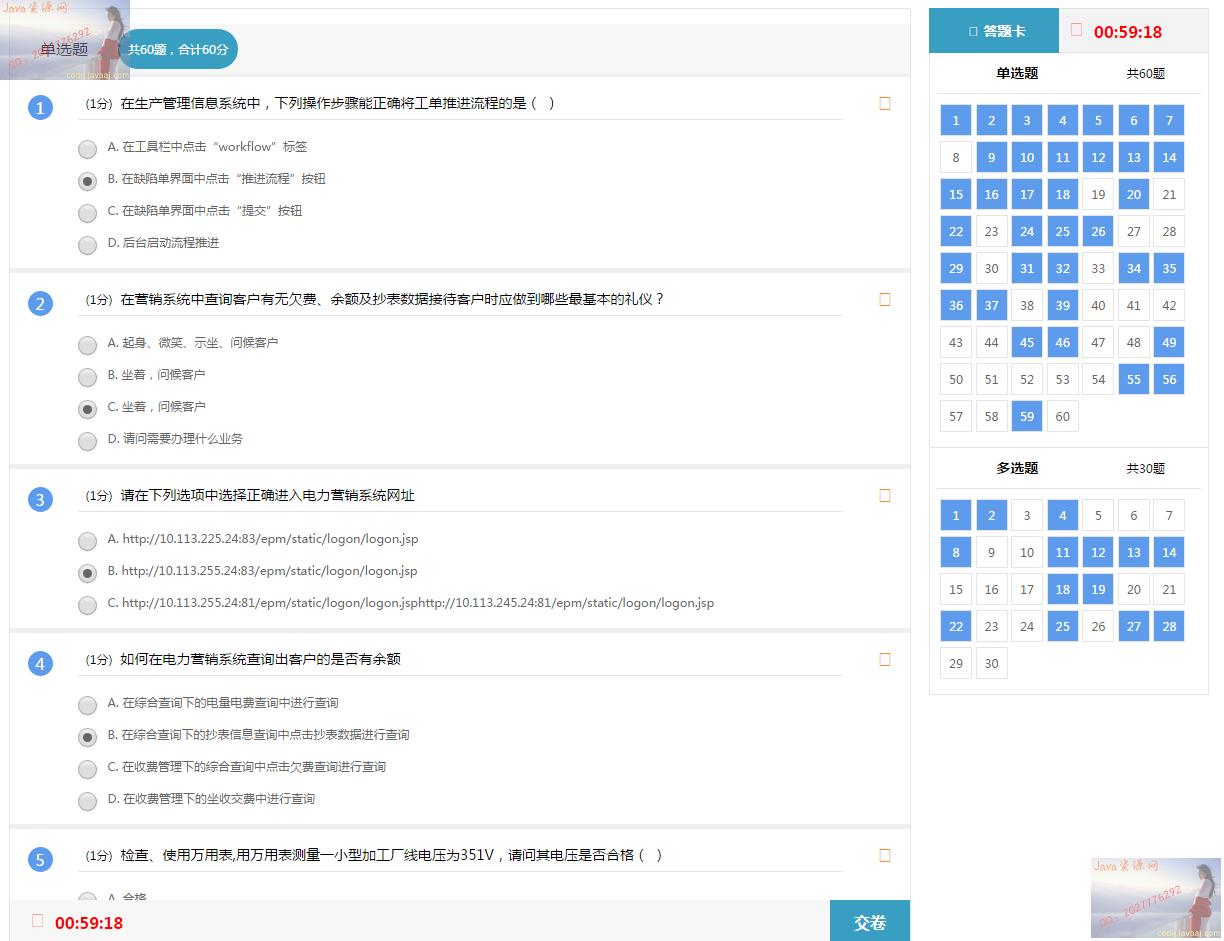Open the 答题卡 tab

pyautogui.click(x=994, y=31)
